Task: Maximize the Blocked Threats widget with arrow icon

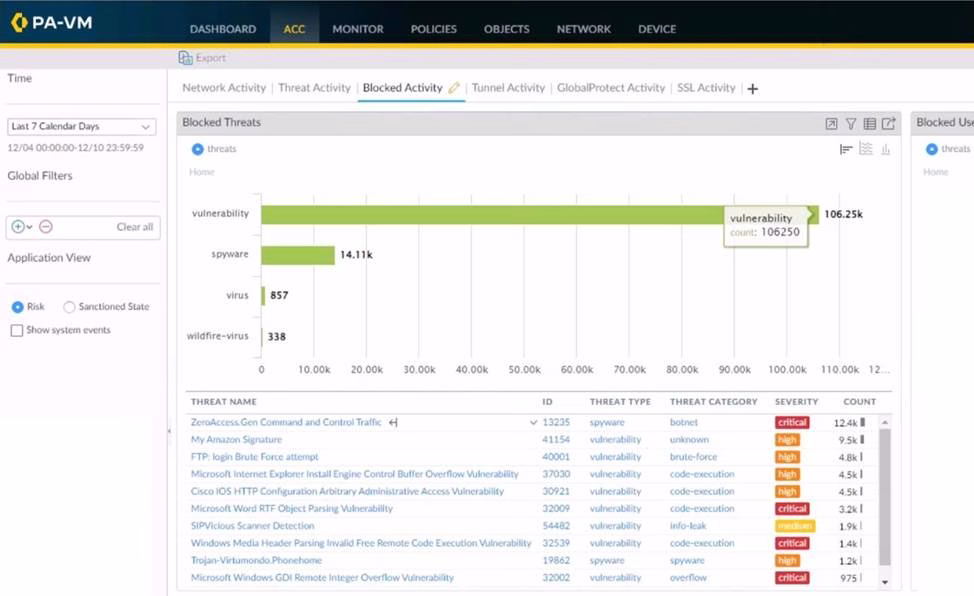Action: point(831,124)
